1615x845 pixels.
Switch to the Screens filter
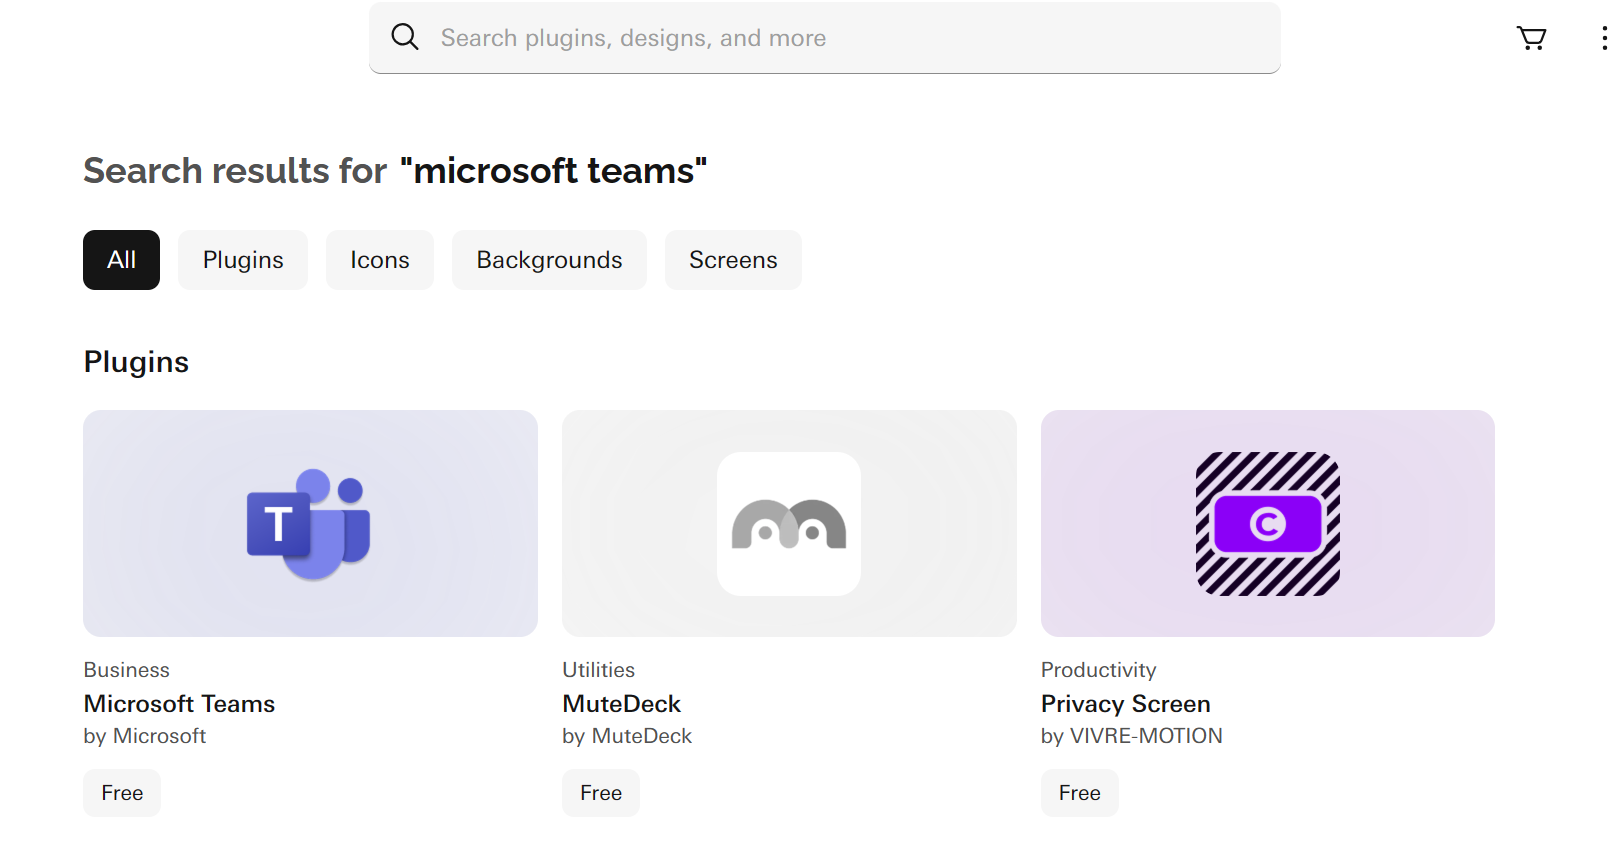click(x=733, y=260)
